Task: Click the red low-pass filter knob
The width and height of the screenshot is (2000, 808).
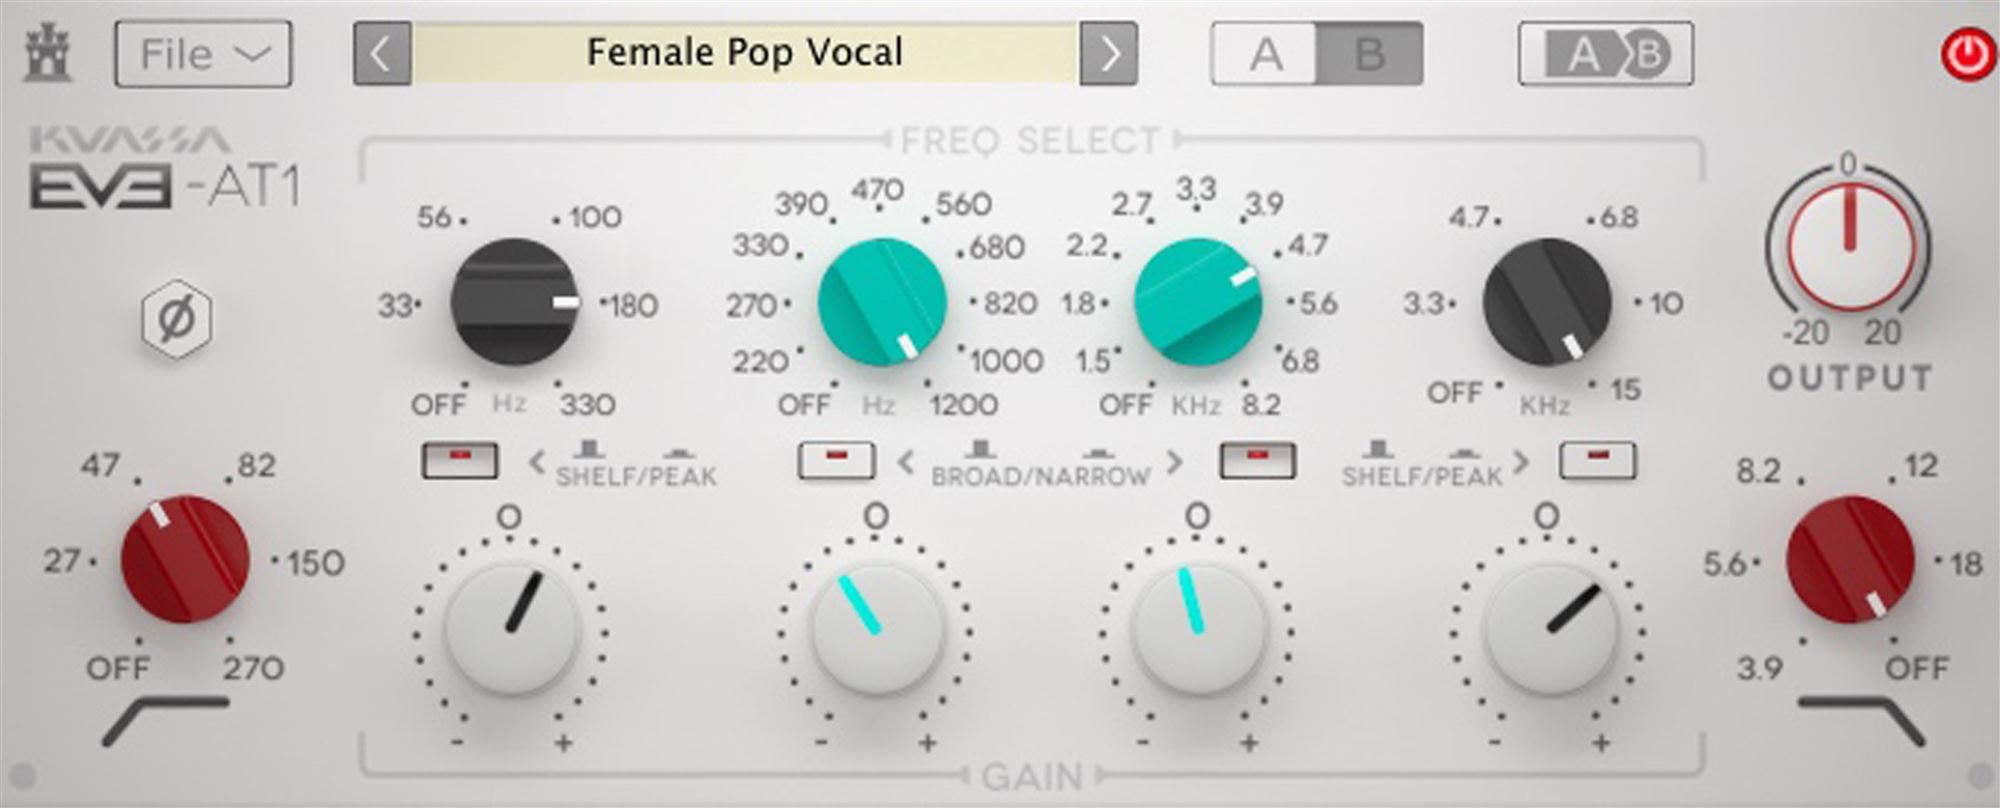Action: pos(1850,559)
